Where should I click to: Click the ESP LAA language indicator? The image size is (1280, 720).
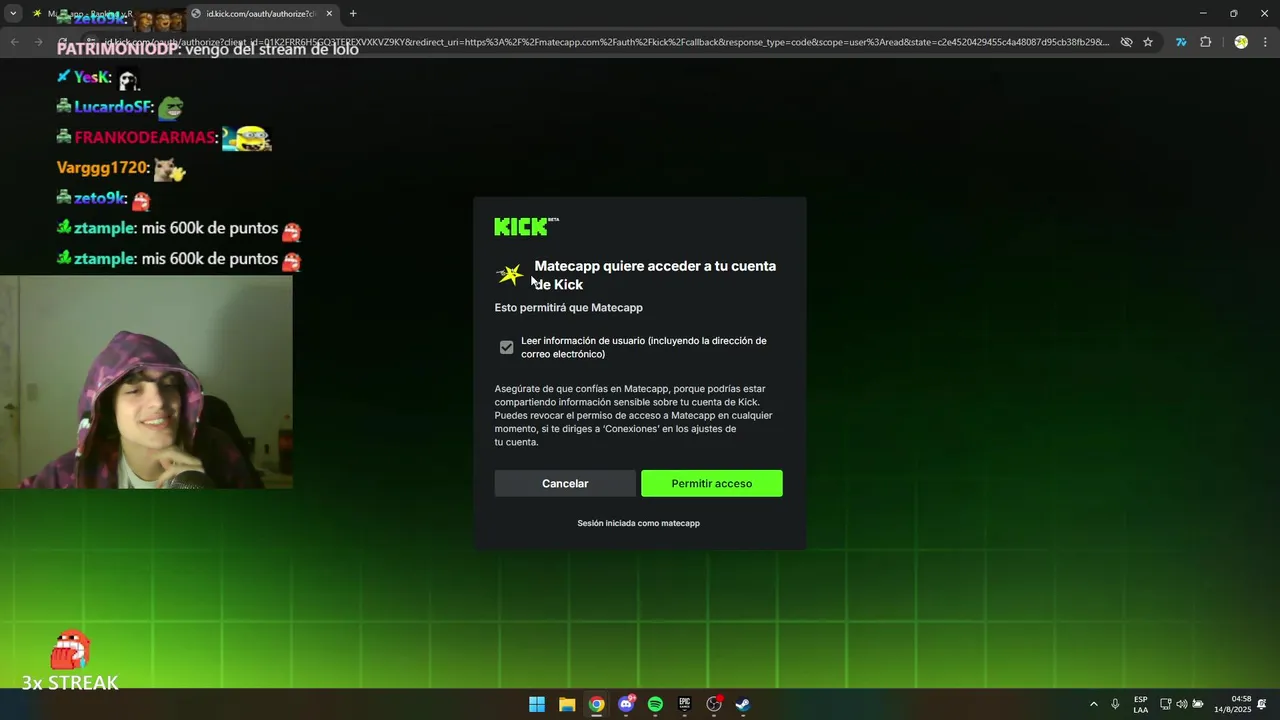(1141, 704)
